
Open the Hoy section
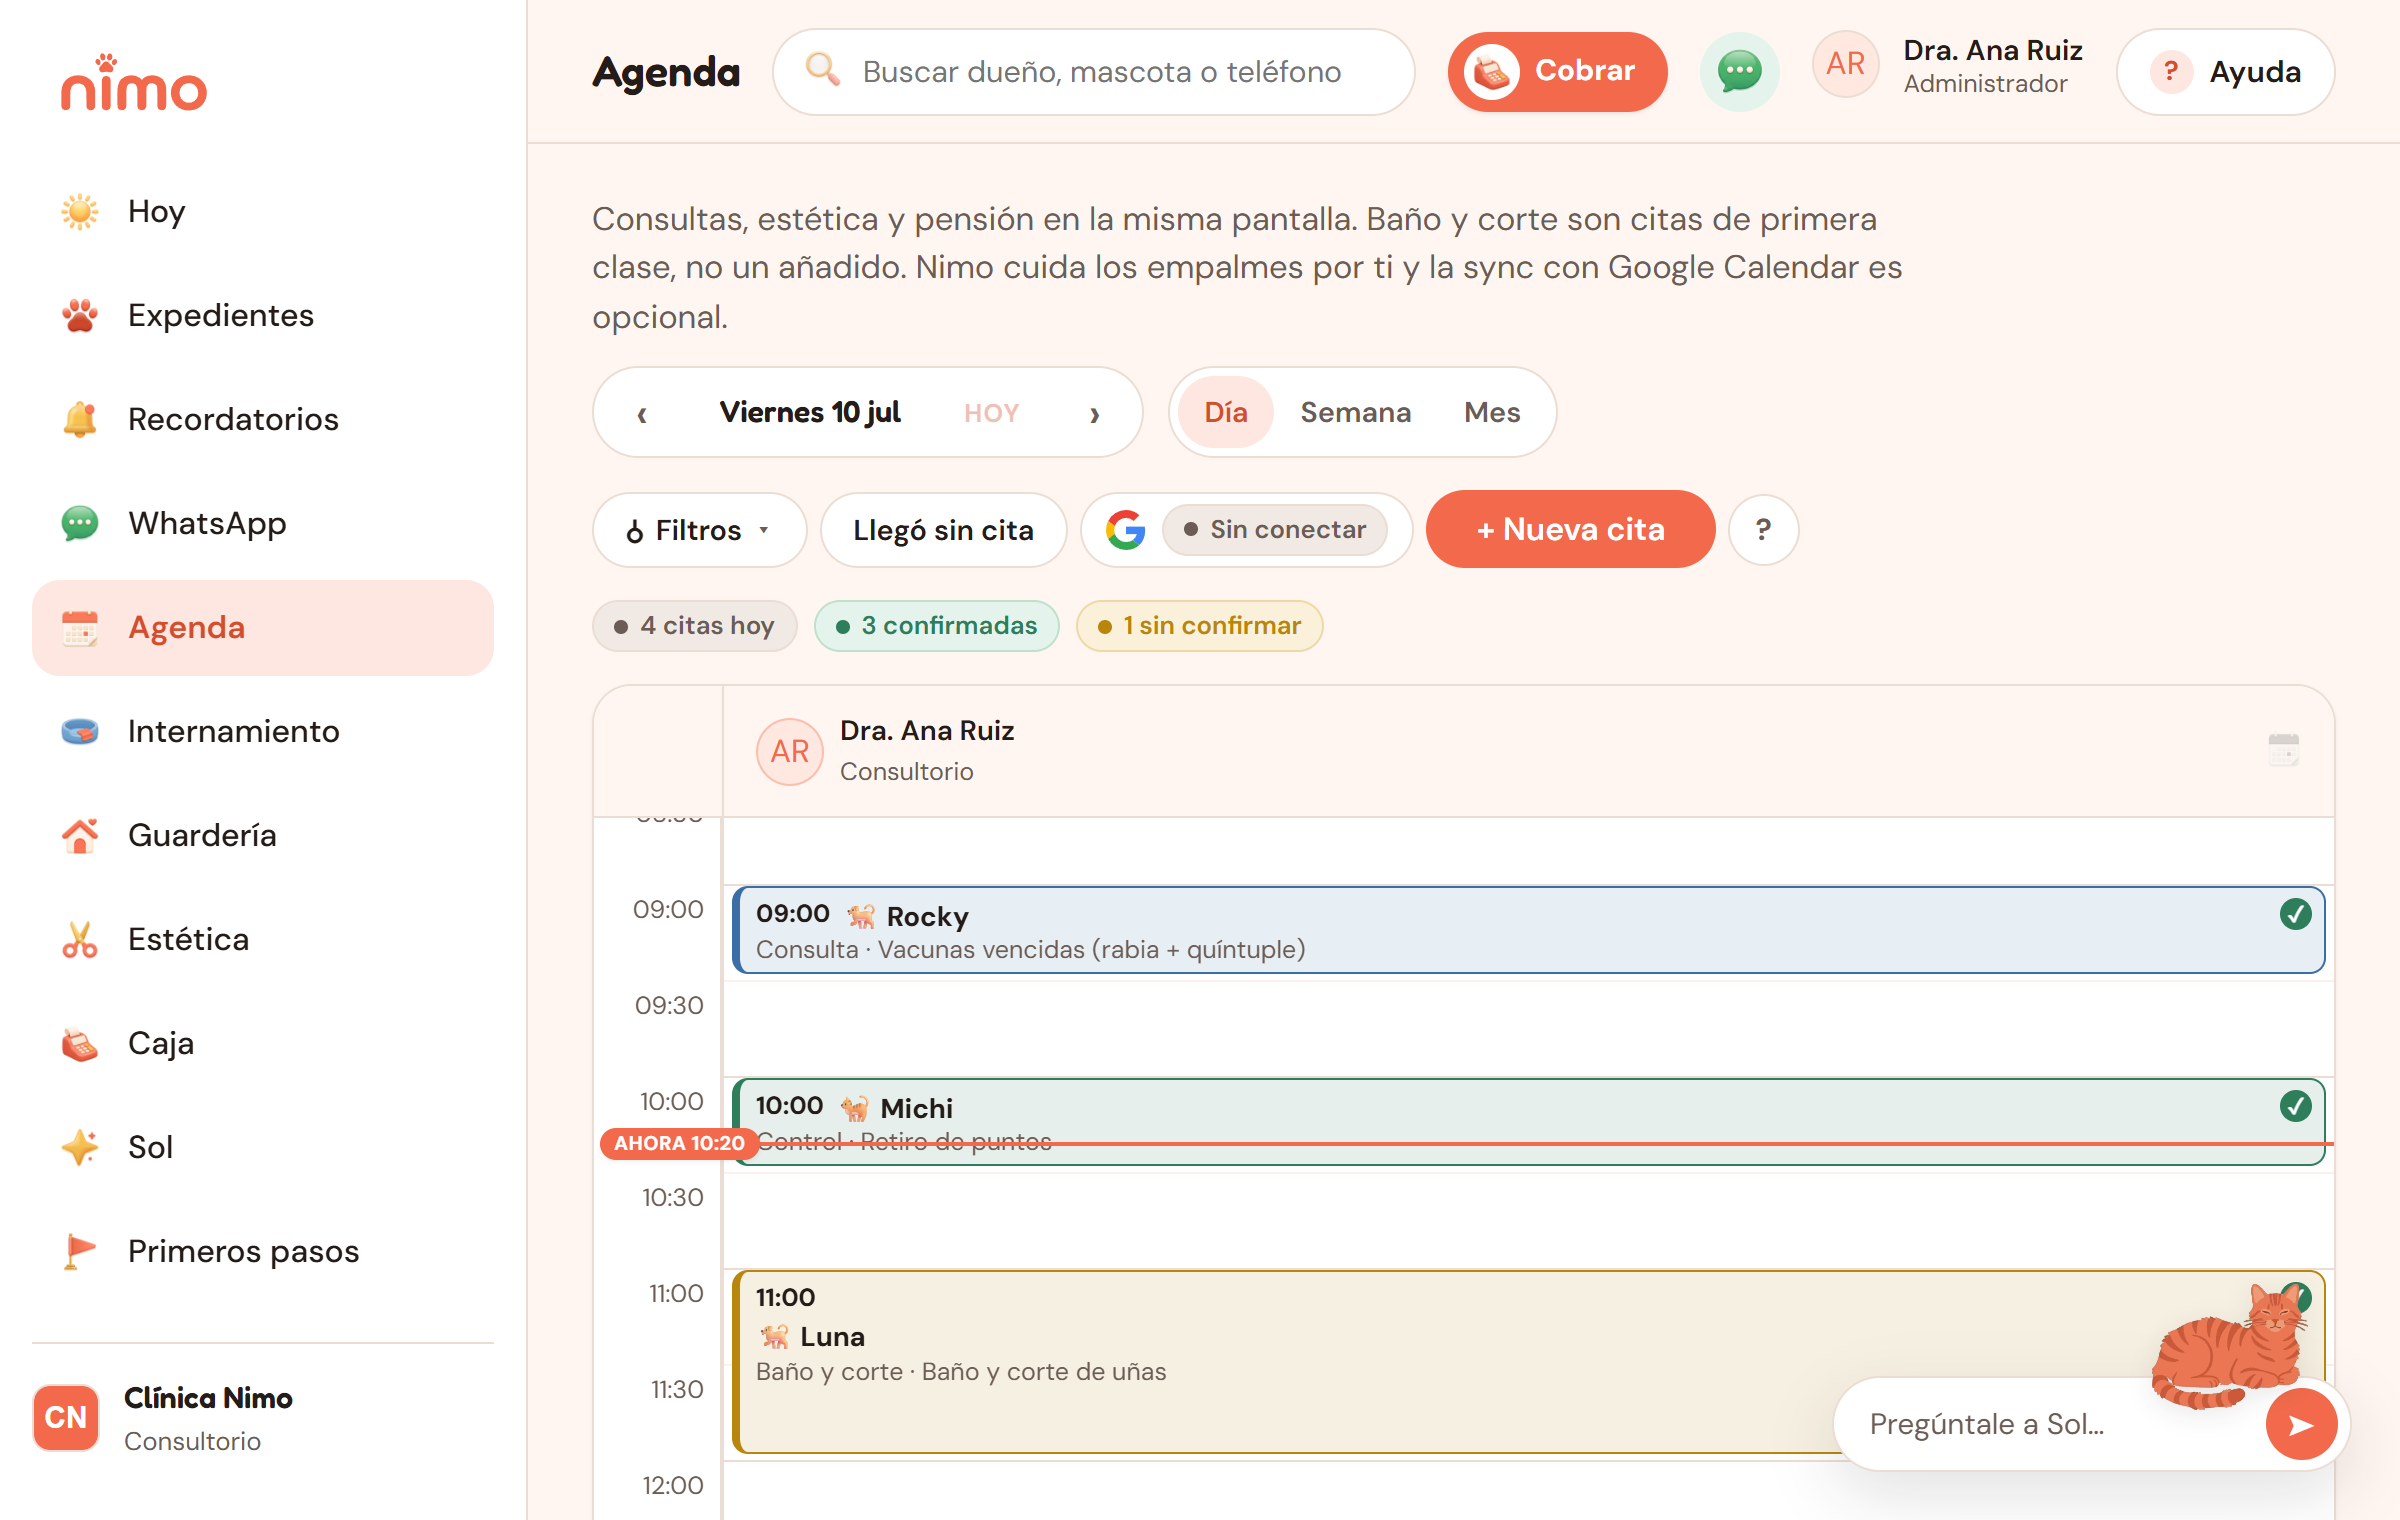tap(263, 212)
